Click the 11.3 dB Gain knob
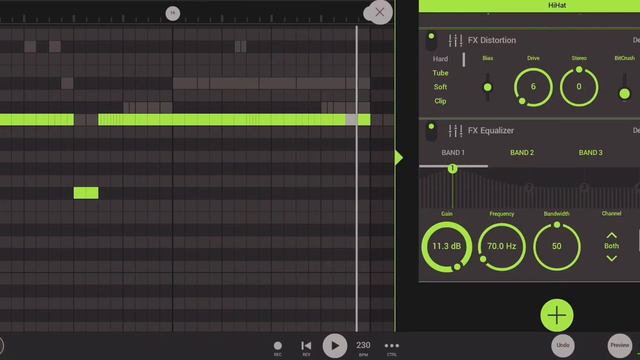Viewport: 640px width, 360px height. pyautogui.click(x=447, y=247)
